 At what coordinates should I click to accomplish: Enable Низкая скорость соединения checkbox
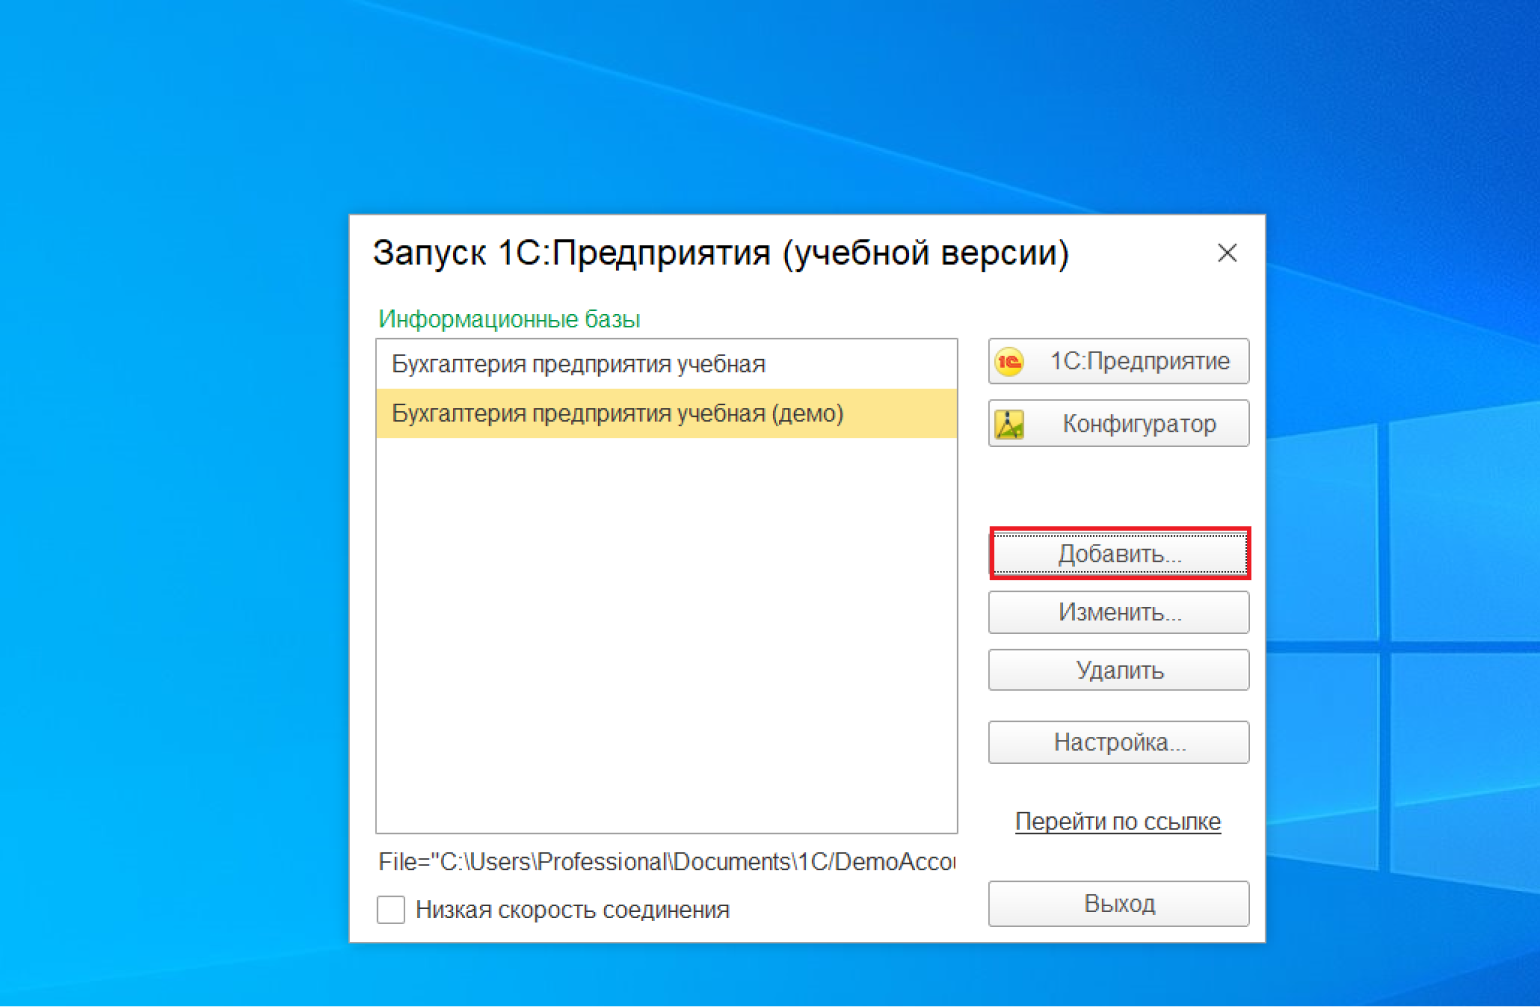(x=391, y=910)
